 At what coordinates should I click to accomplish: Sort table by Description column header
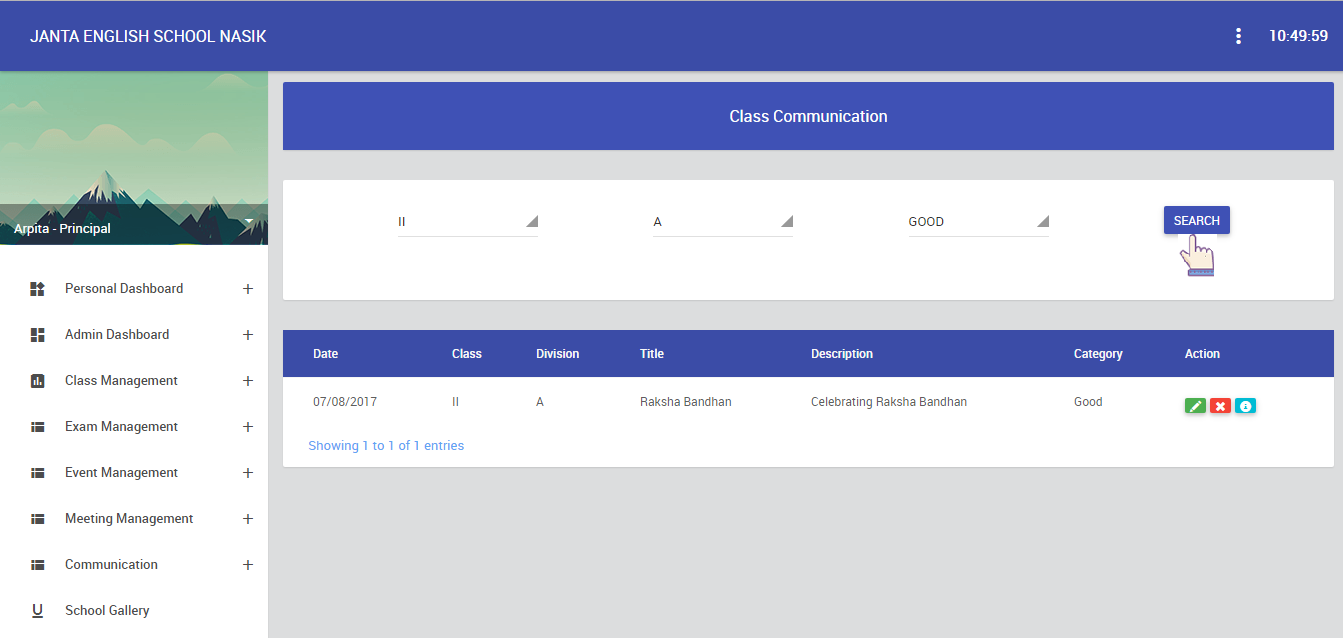(x=842, y=354)
